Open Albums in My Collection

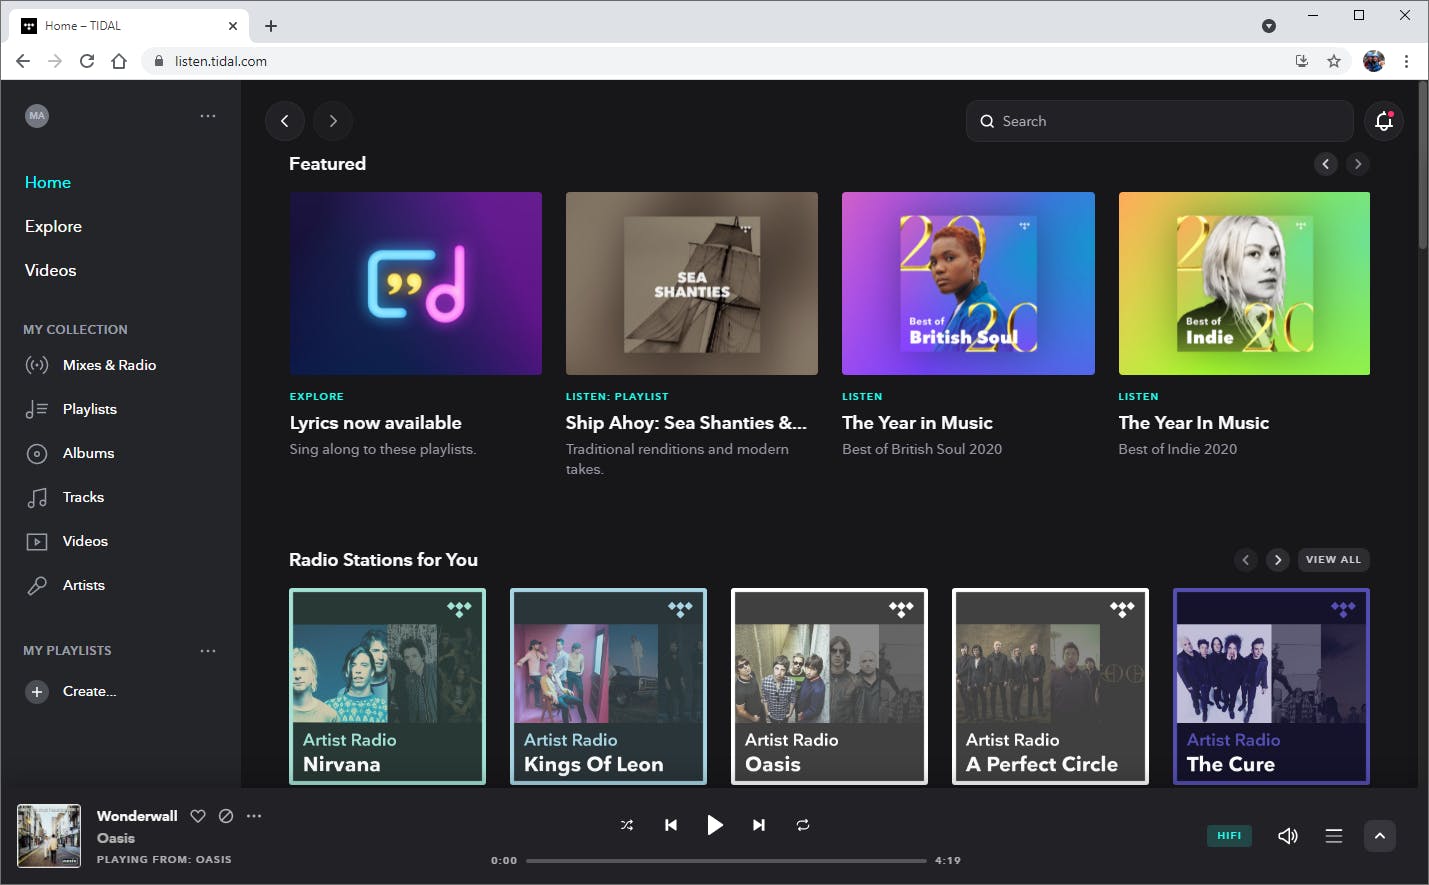point(89,453)
